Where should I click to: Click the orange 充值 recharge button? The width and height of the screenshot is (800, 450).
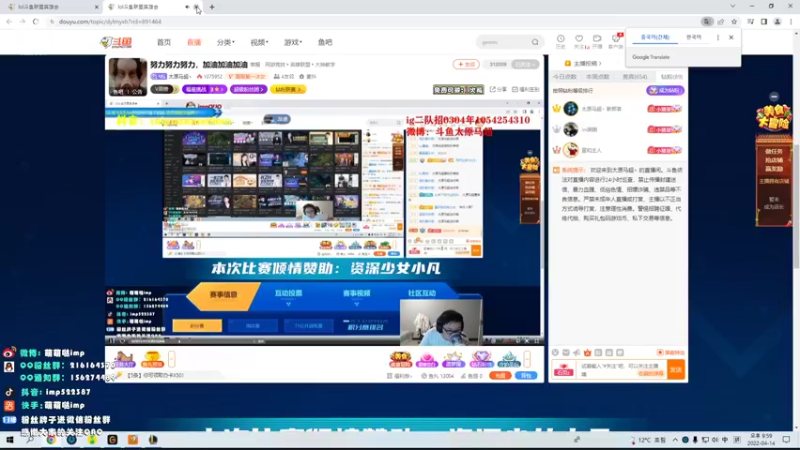tap(500, 376)
